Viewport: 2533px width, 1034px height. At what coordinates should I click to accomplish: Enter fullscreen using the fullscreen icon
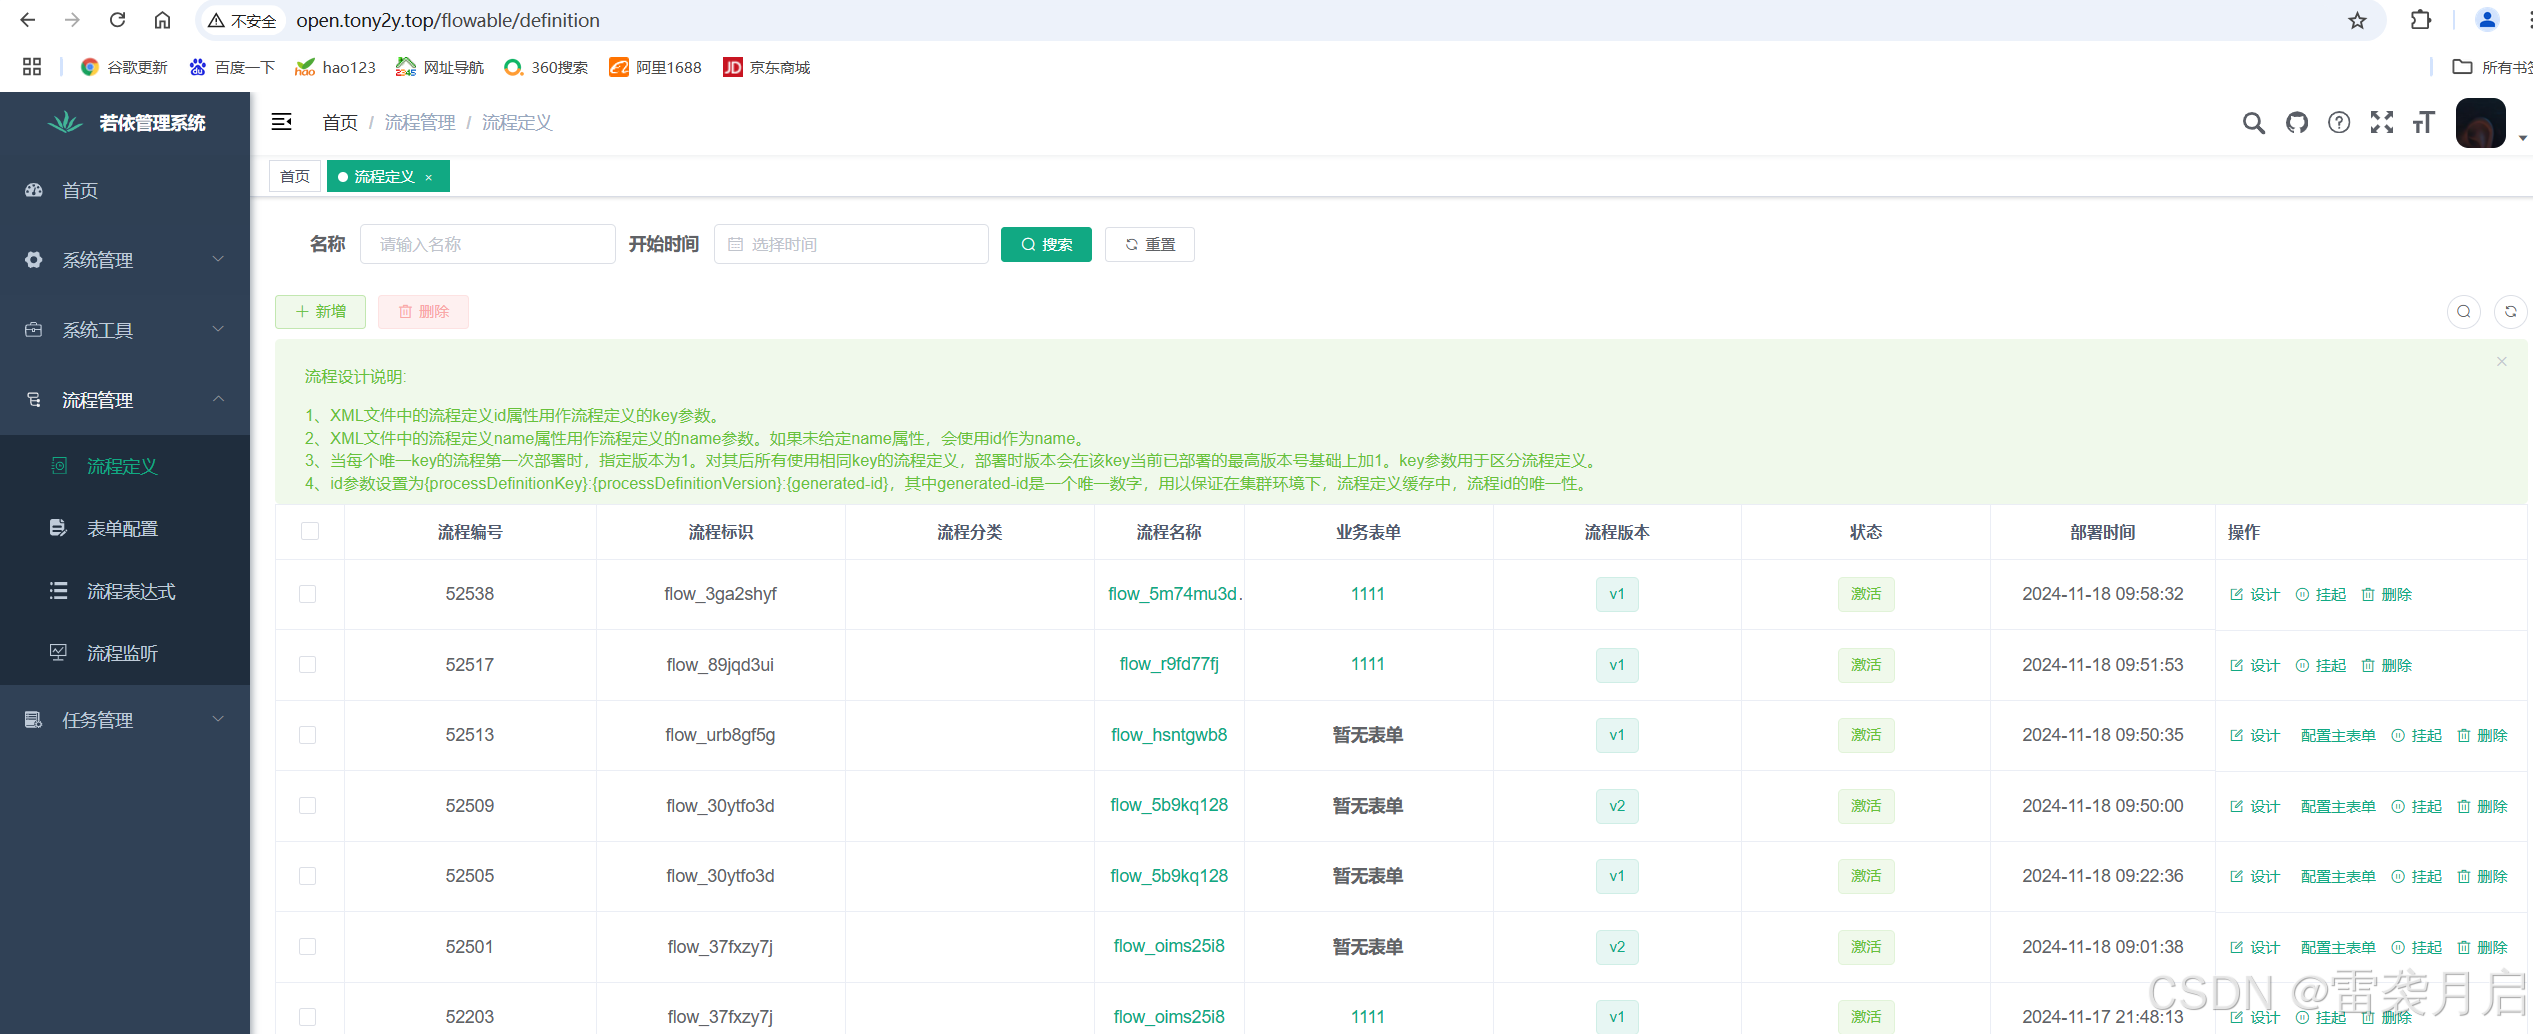[2382, 122]
